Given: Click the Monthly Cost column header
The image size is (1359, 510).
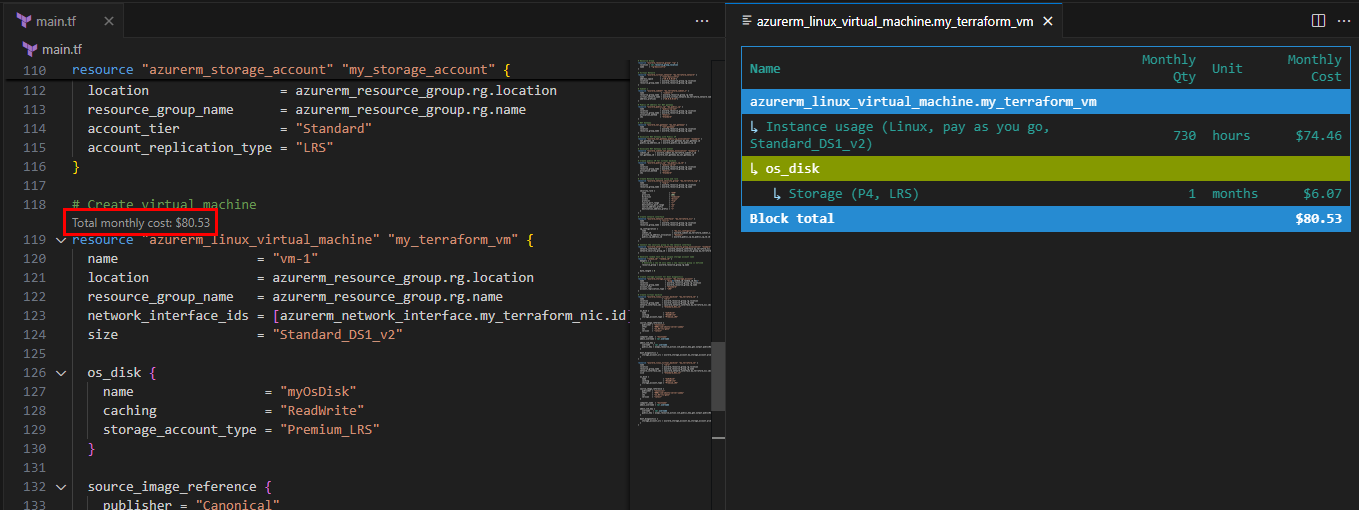Looking at the screenshot, I should tap(1314, 68).
